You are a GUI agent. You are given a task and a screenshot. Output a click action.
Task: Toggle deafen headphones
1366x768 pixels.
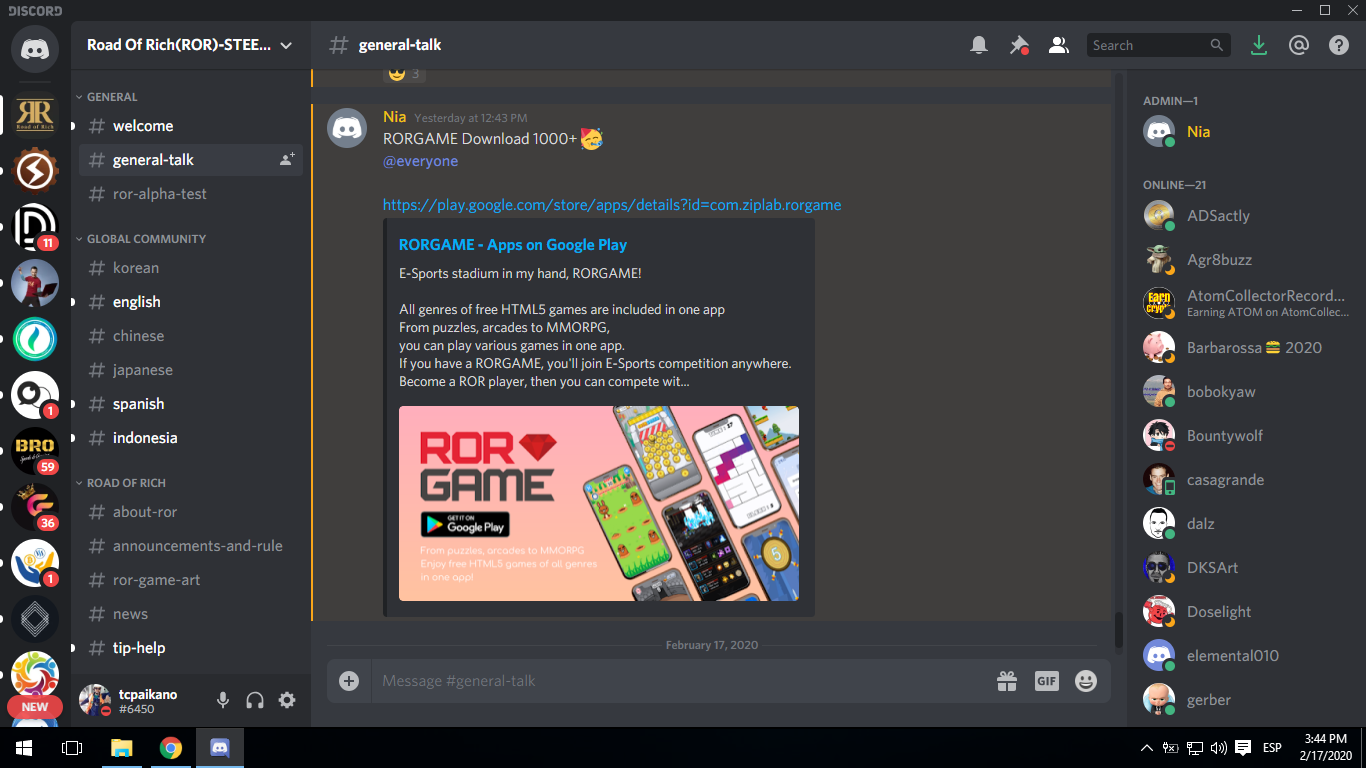255,700
